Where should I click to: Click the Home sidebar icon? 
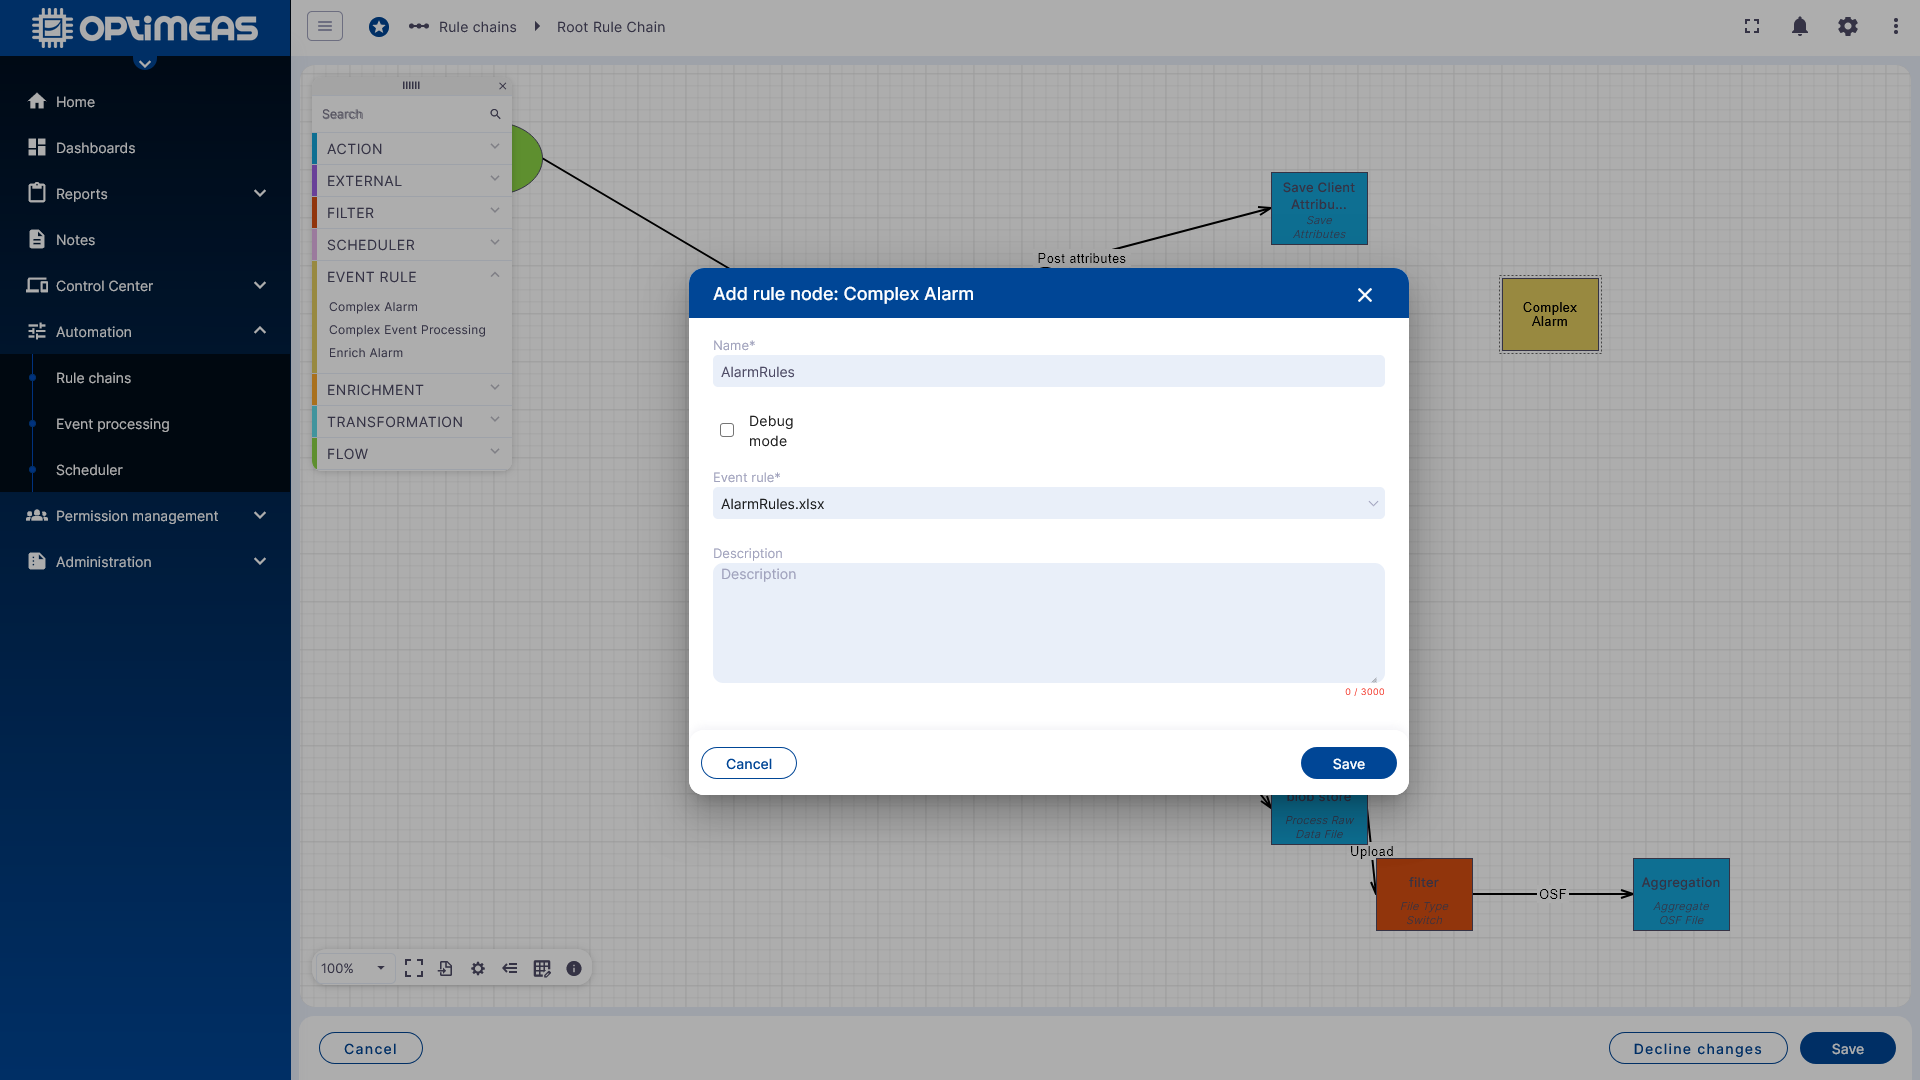click(x=37, y=101)
